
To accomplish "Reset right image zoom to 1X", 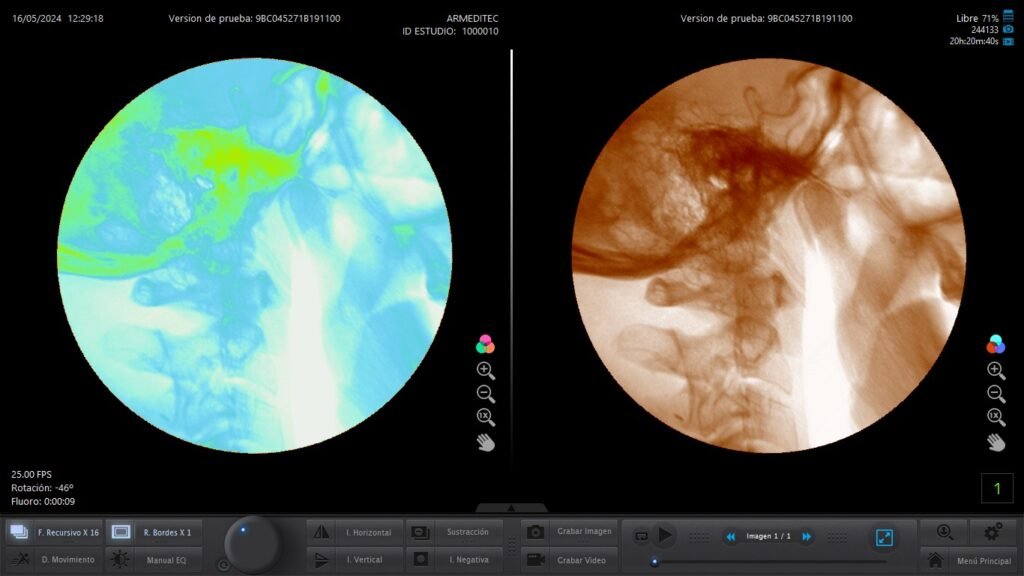I will click(996, 417).
